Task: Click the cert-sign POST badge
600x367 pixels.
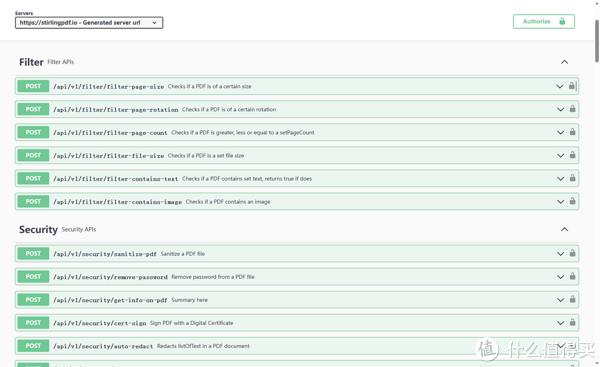Action: [x=33, y=323]
